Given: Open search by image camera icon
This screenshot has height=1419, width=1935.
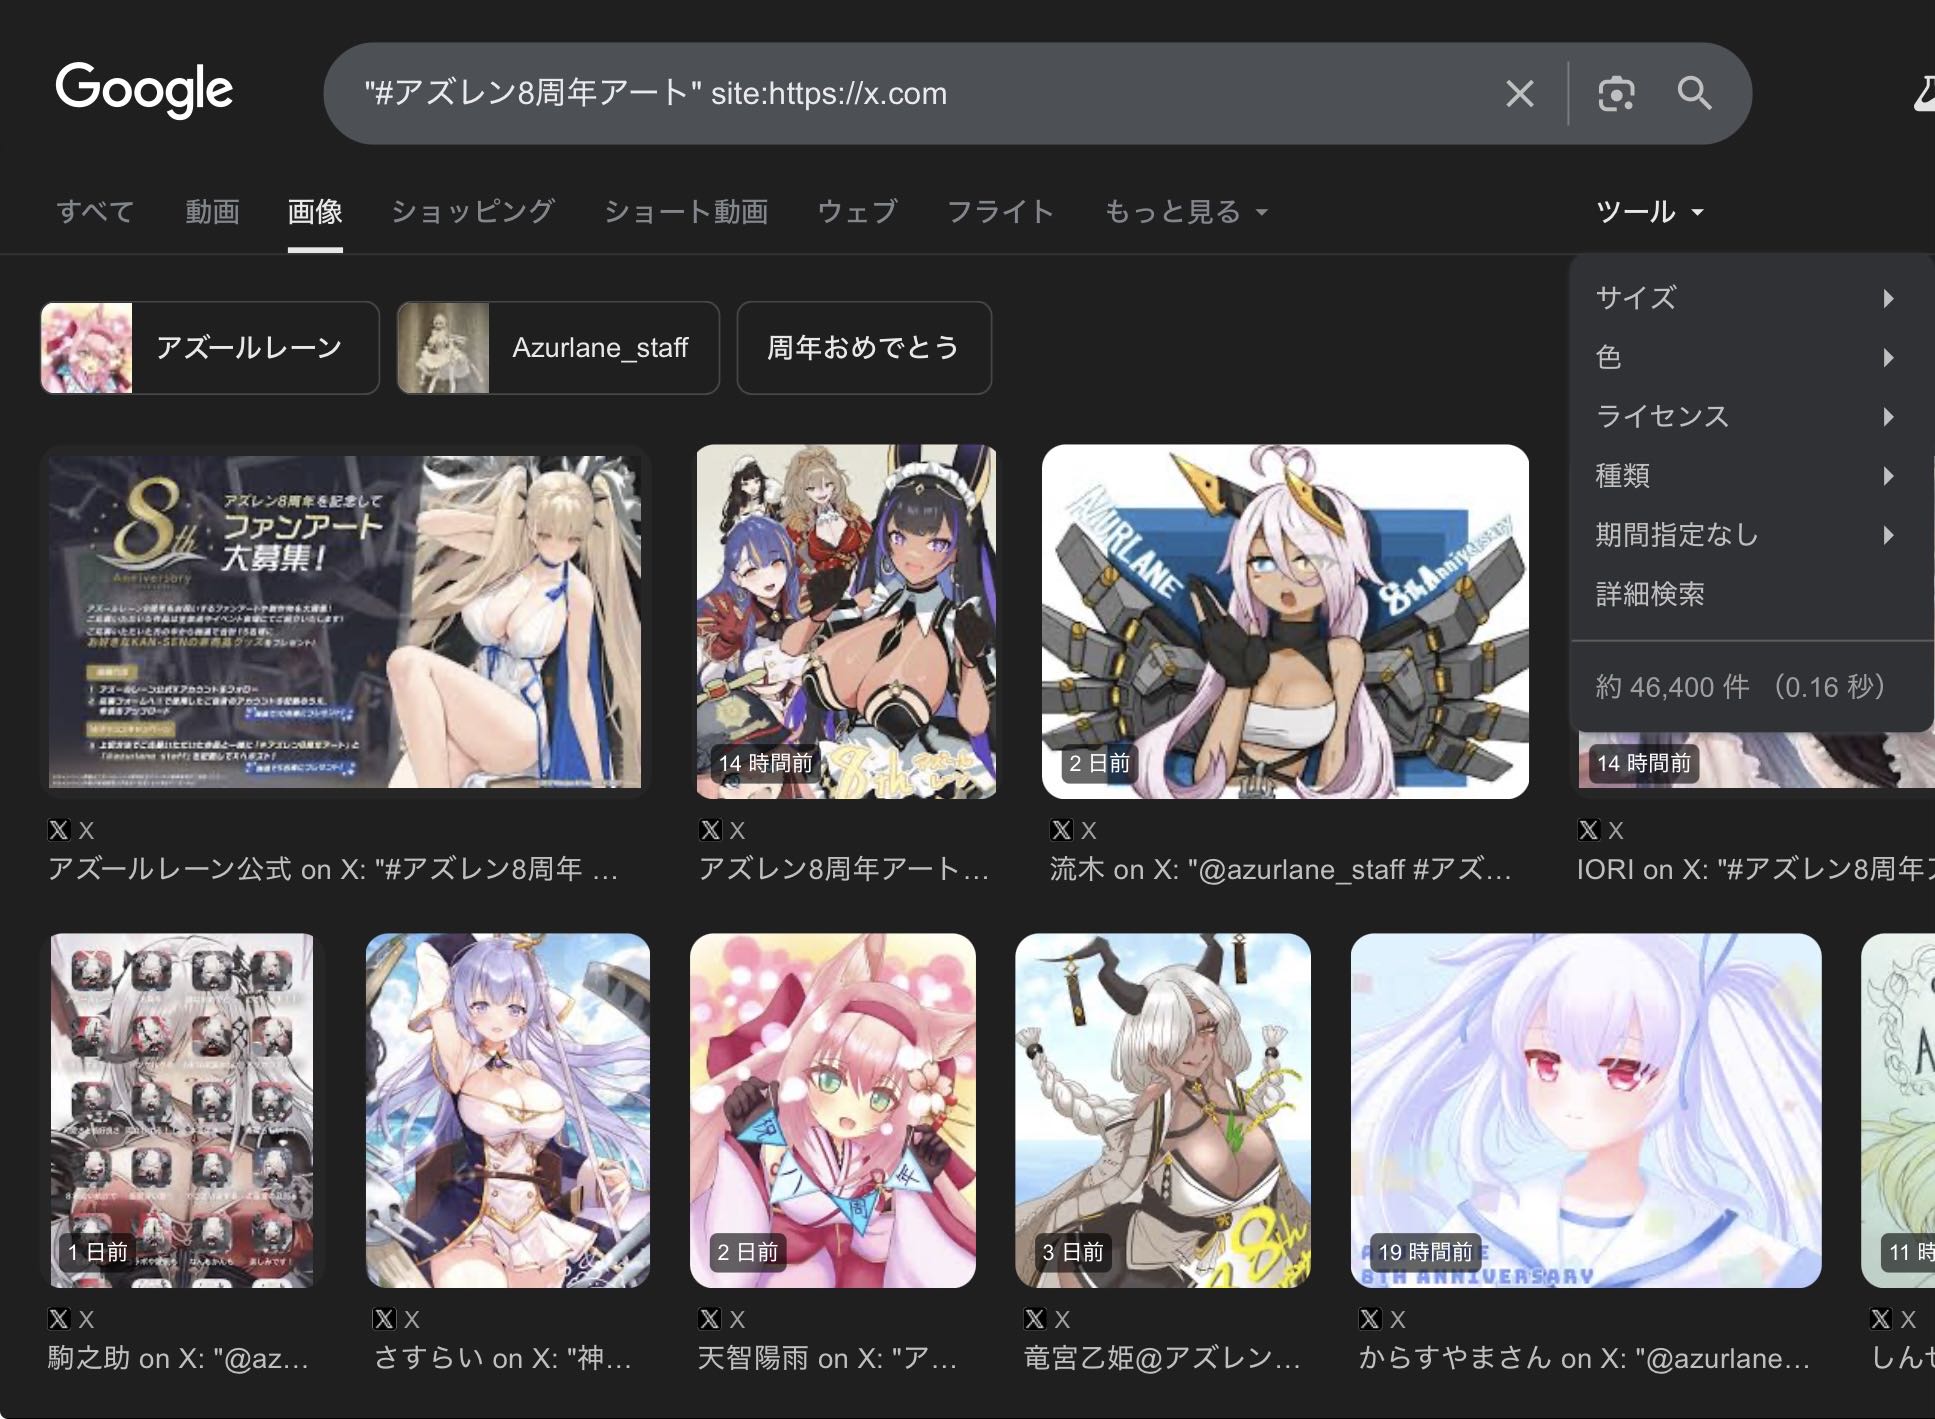Looking at the screenshot, I should click(1616, 94).
